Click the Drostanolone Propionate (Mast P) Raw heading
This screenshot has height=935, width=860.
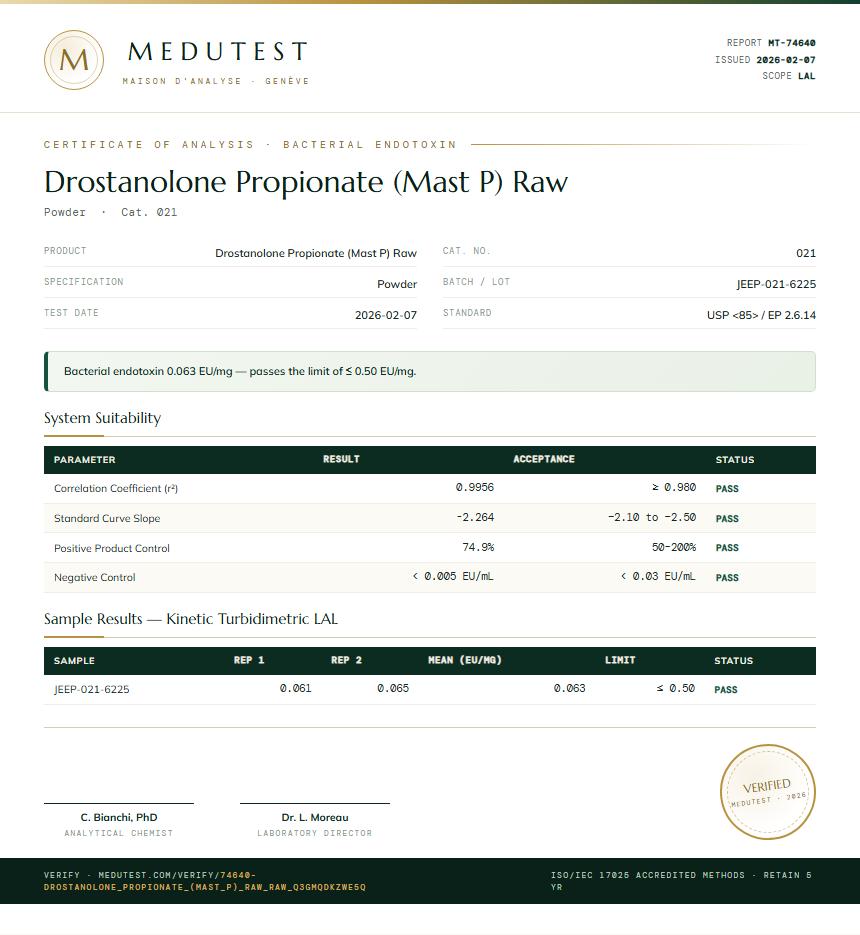306,181
